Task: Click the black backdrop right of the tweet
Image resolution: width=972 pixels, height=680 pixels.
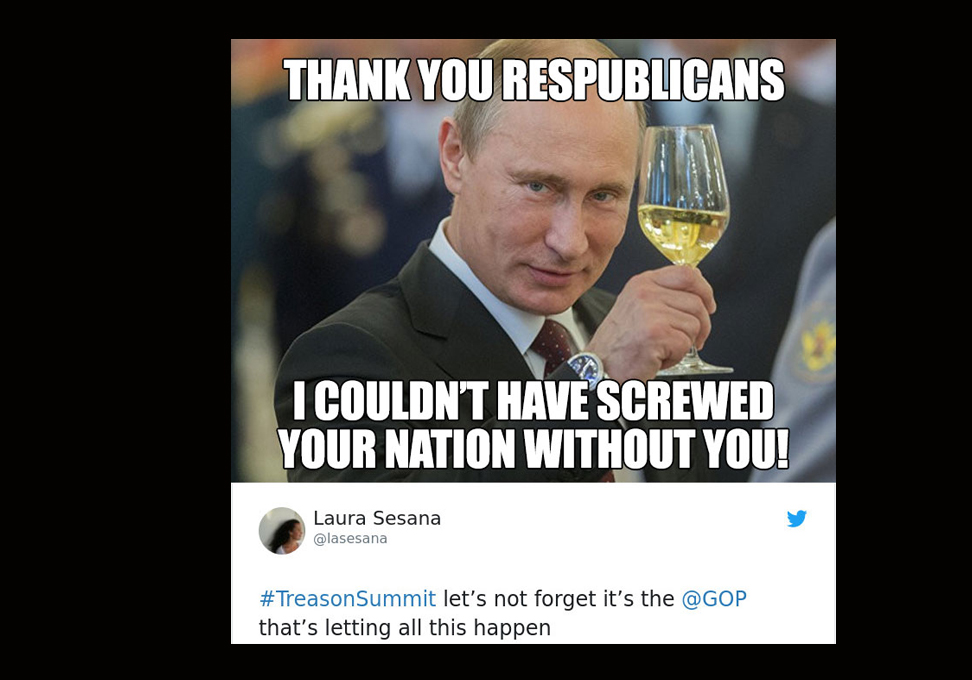Action: coord(904,340)
